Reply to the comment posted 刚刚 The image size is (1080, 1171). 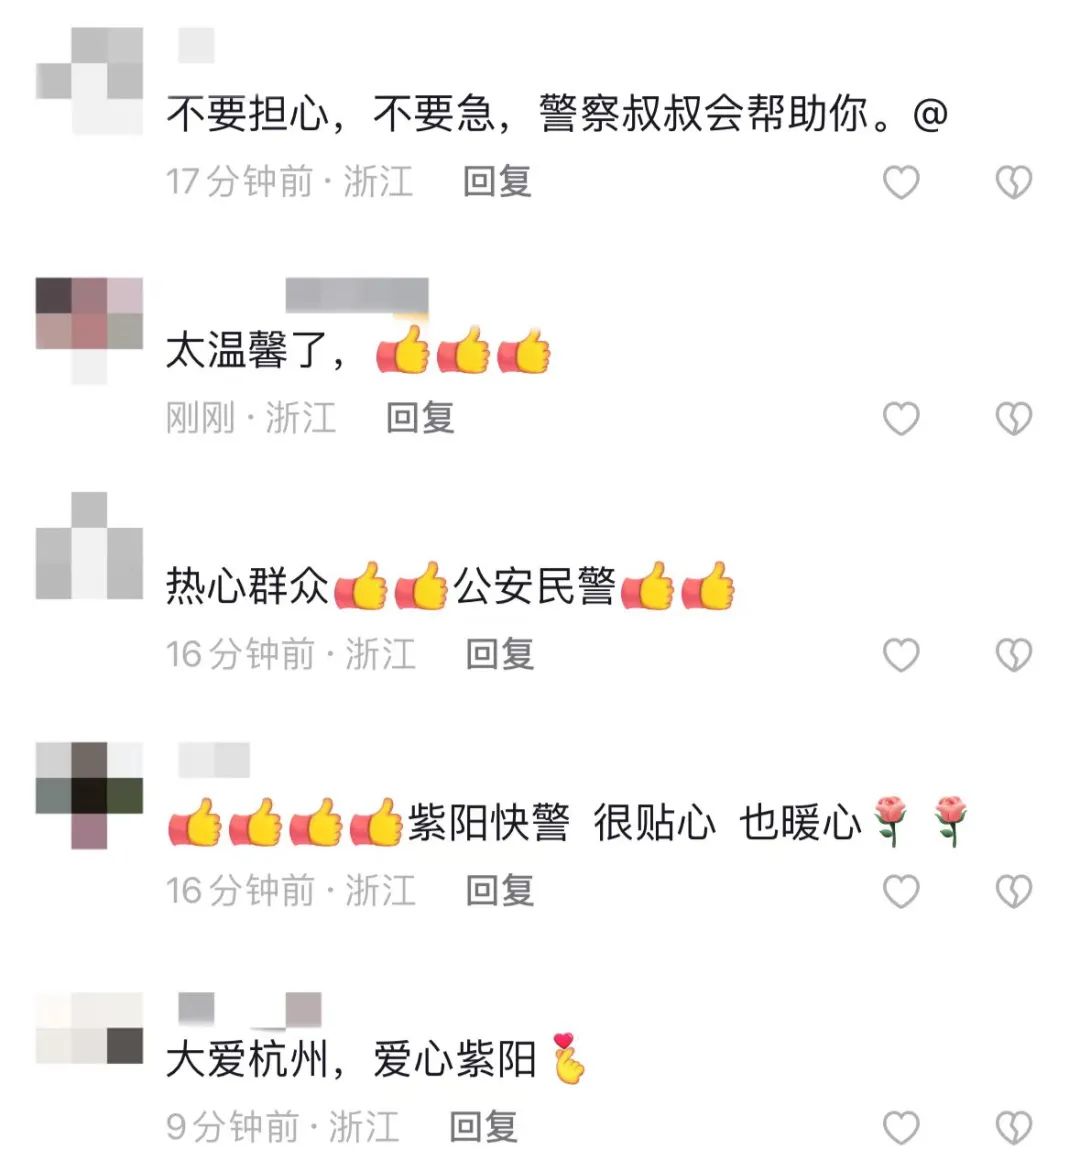420,417
